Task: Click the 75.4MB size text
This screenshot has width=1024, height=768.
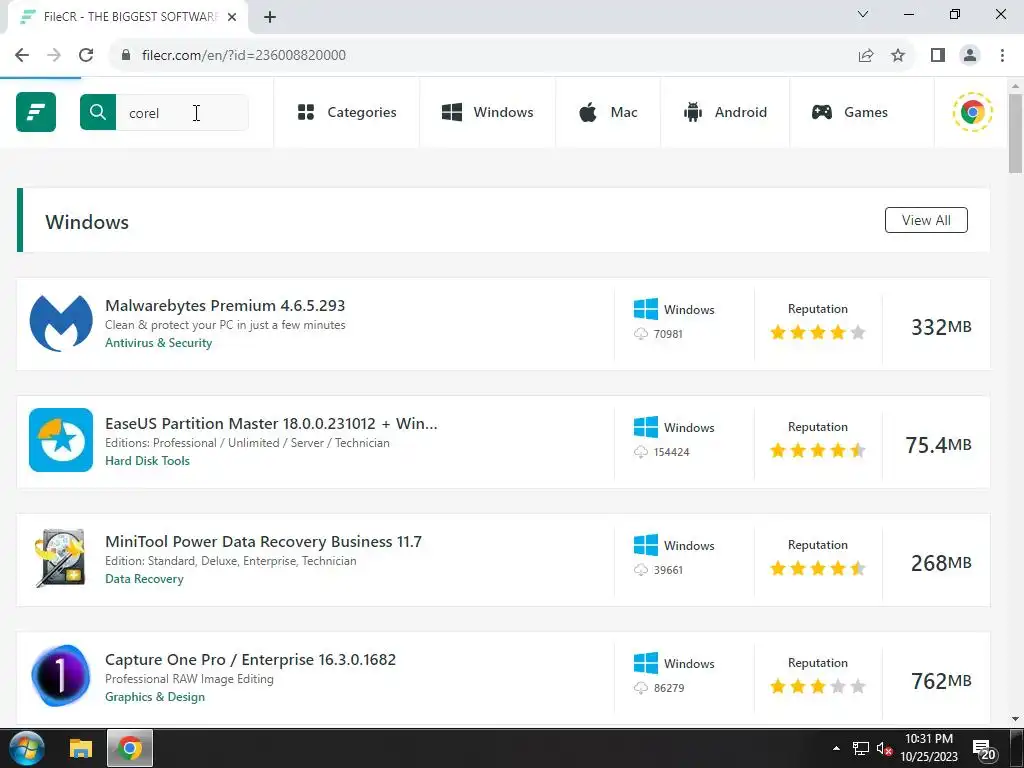Action: [938, 445]
